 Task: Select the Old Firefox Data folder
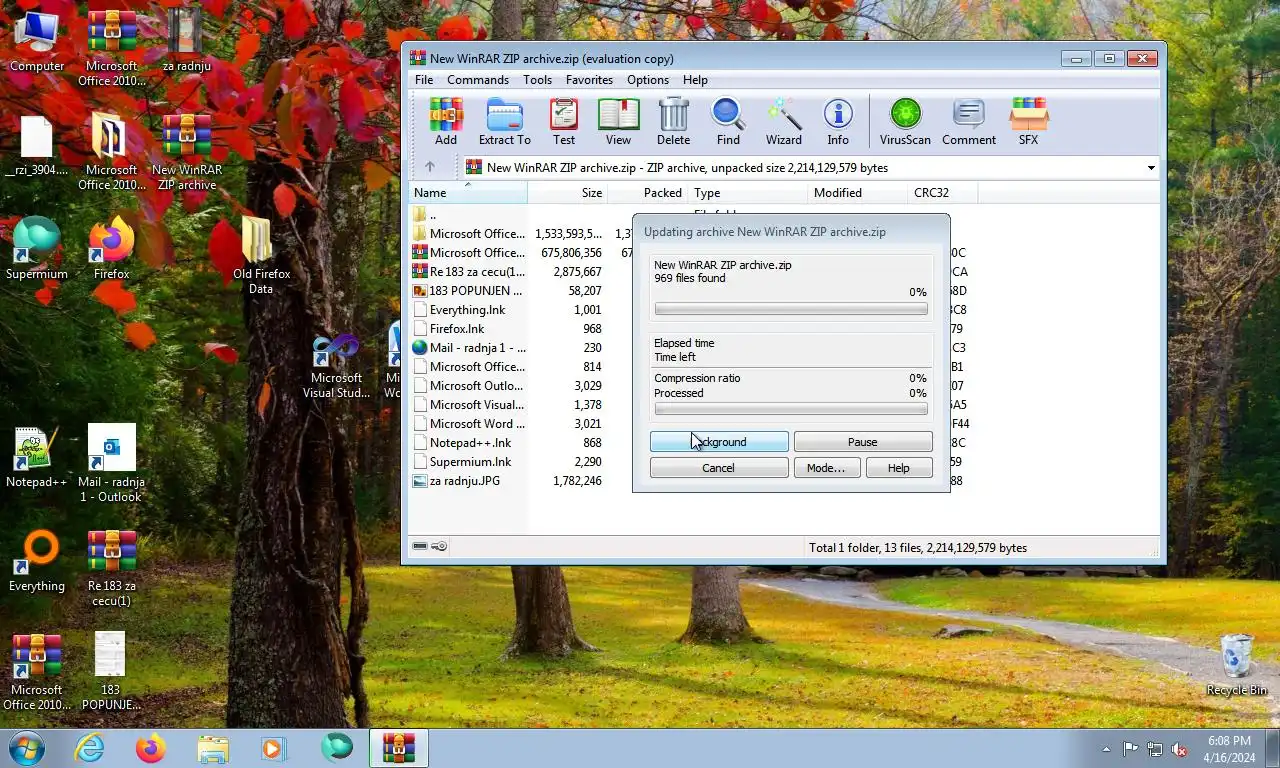(x=261, y=255)
